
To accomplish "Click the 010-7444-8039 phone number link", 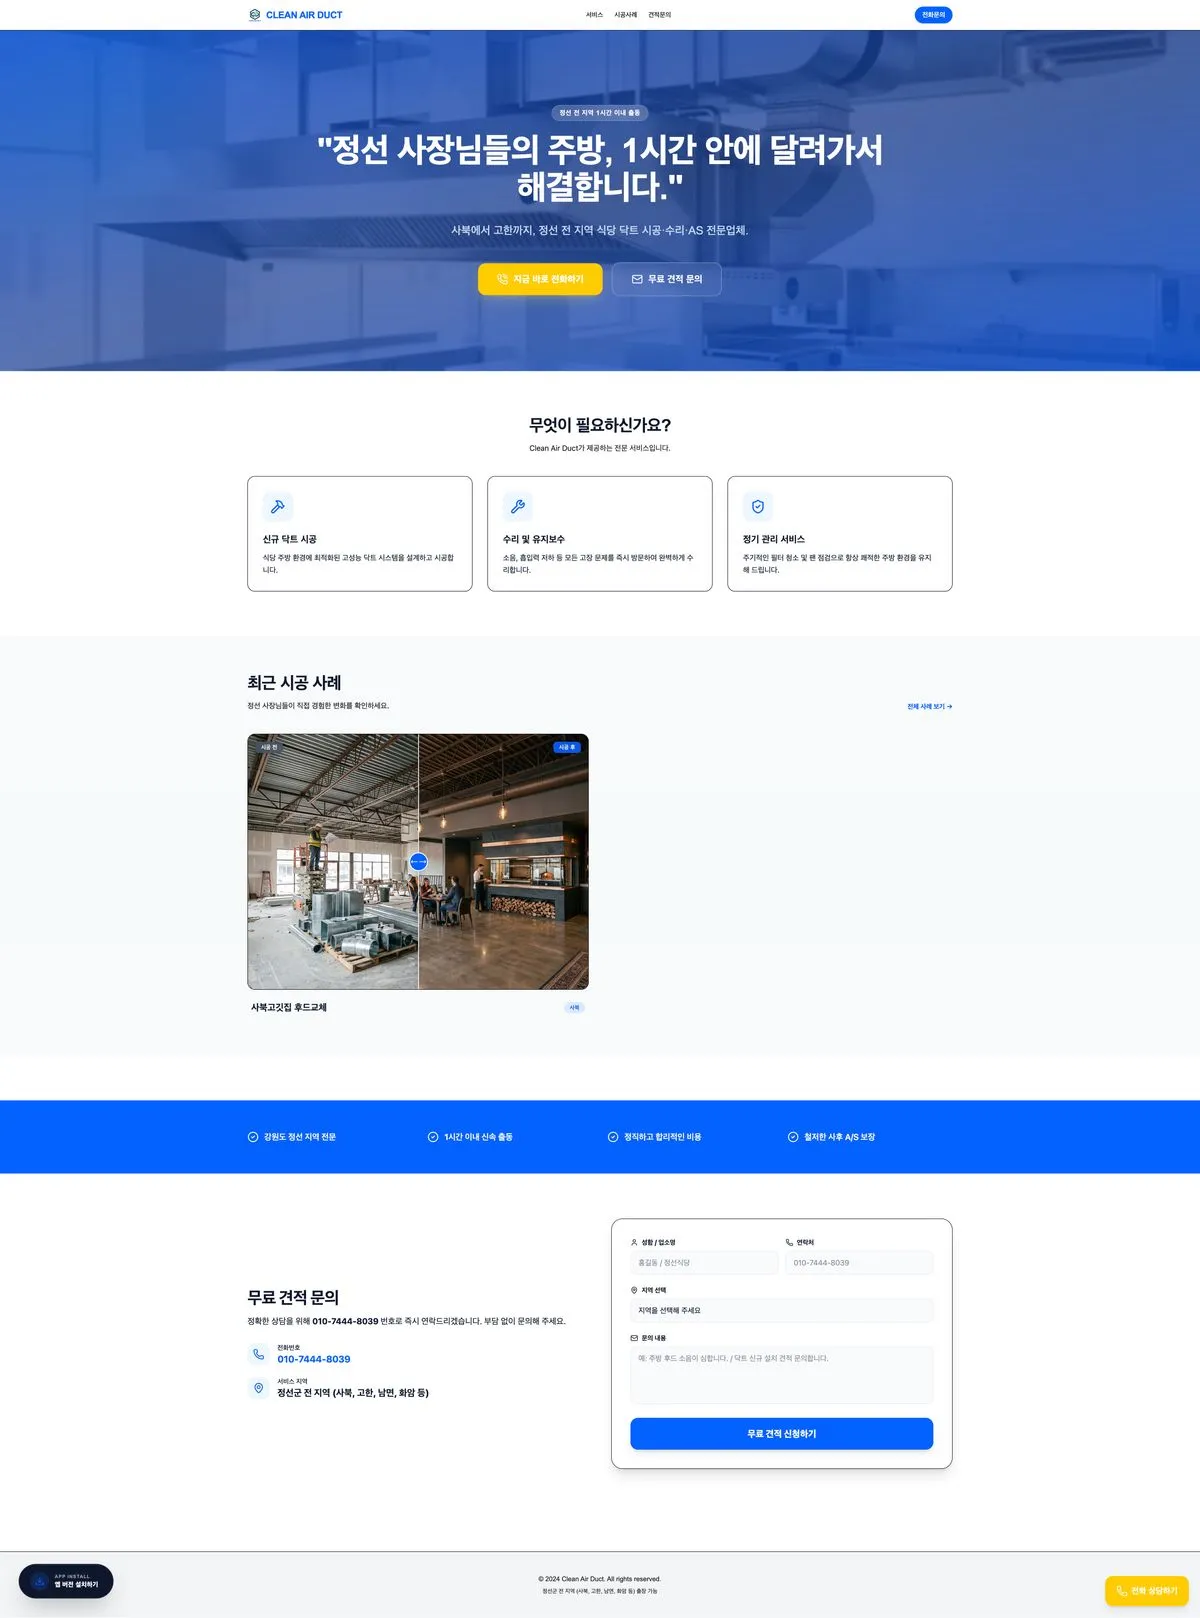I will click(314, 1359).
